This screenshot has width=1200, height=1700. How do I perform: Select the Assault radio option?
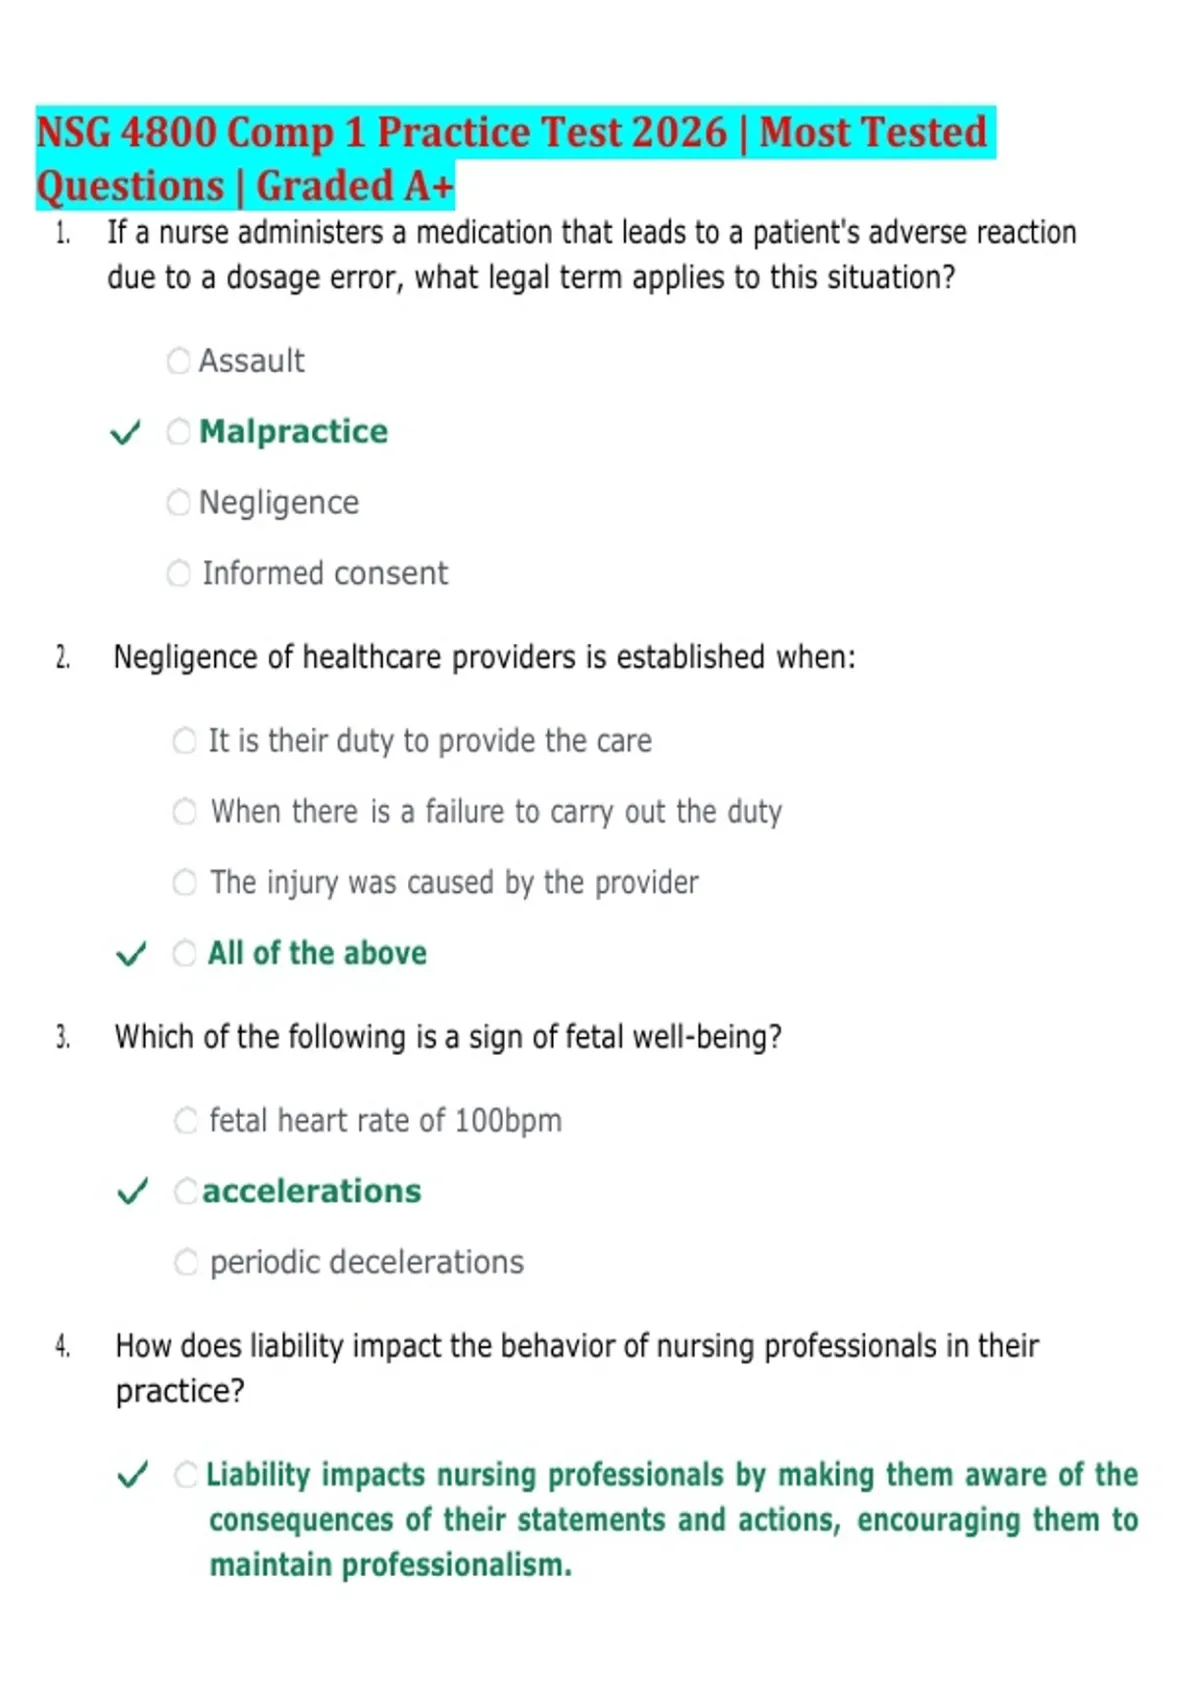[x=178, y=361]
